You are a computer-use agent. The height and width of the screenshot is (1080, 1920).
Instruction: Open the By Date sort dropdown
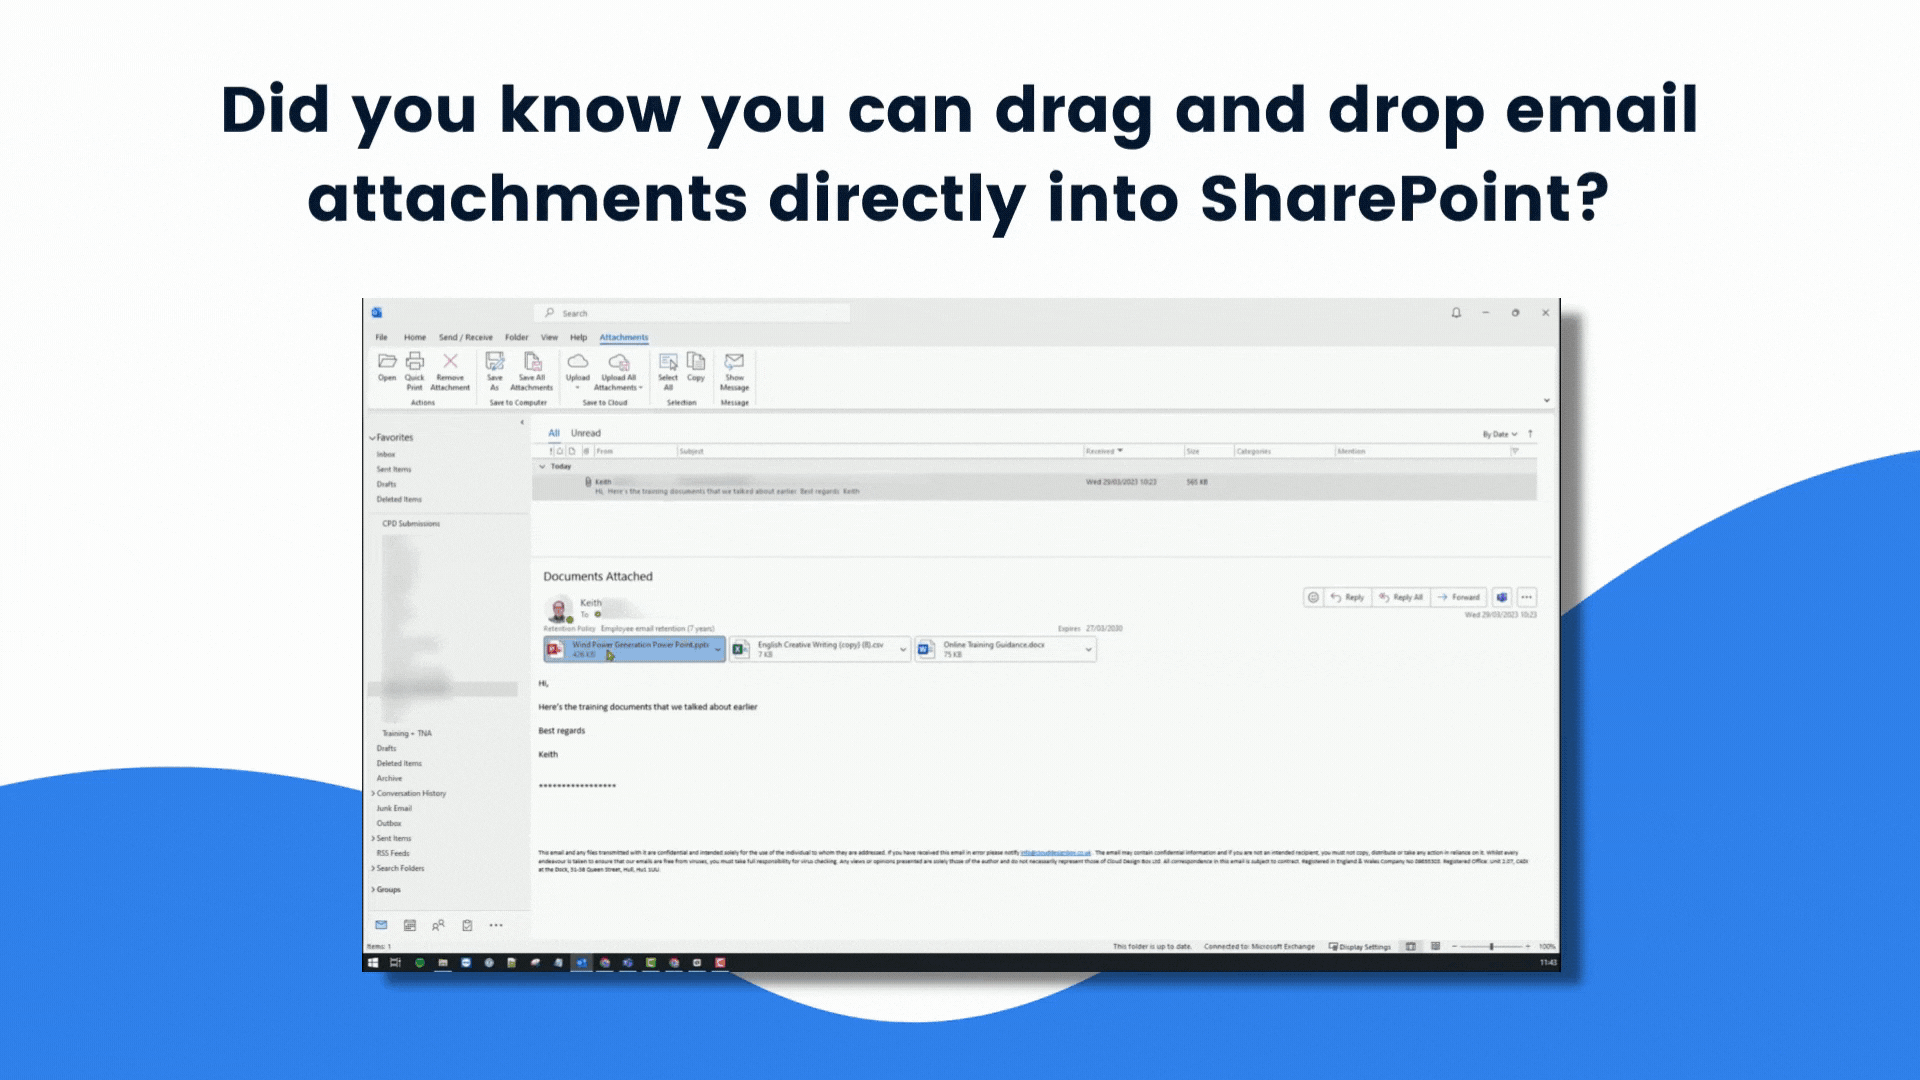(1500, 434)
